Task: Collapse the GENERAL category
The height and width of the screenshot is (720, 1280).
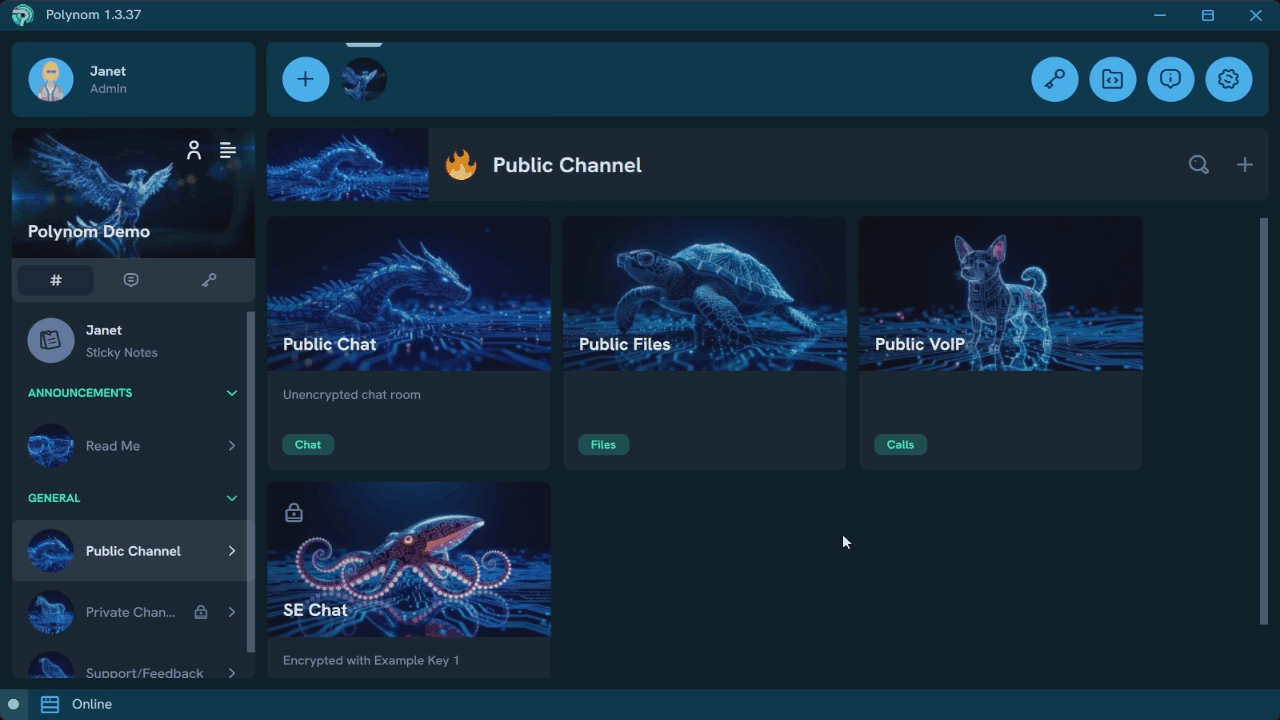Action: tap(232, 498)
